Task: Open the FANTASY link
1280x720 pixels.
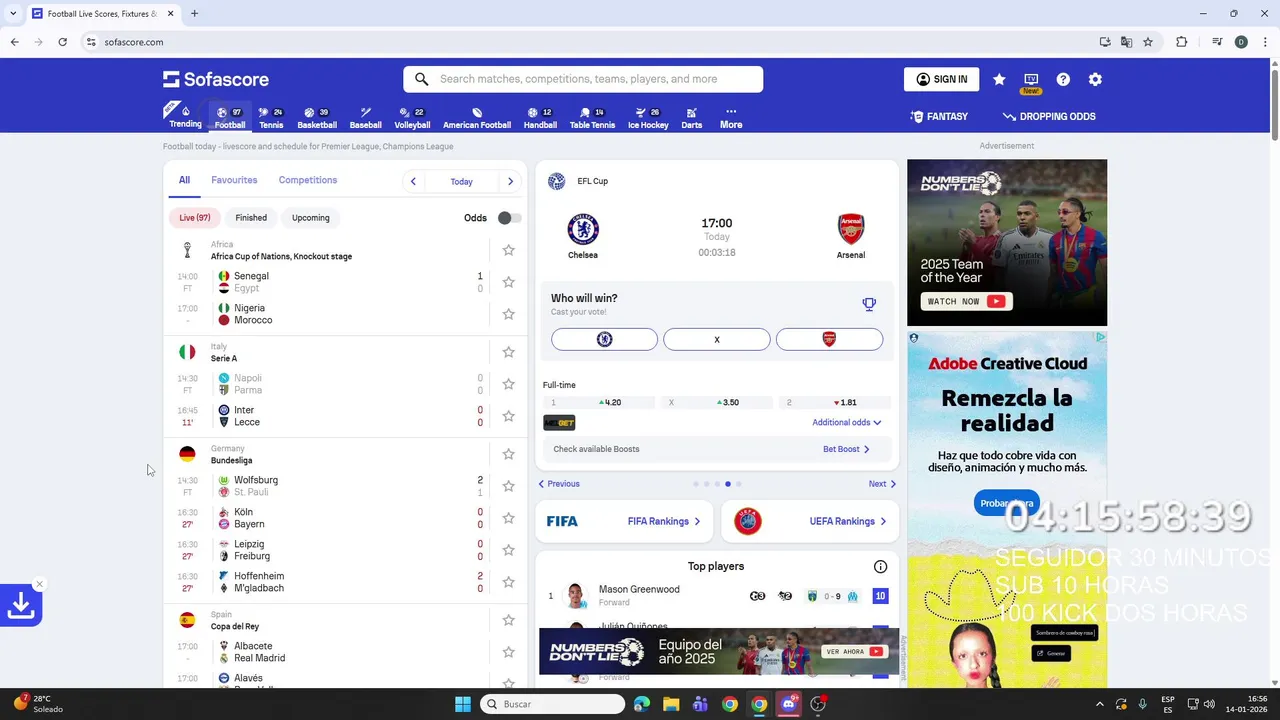Action: coord(939,116)
